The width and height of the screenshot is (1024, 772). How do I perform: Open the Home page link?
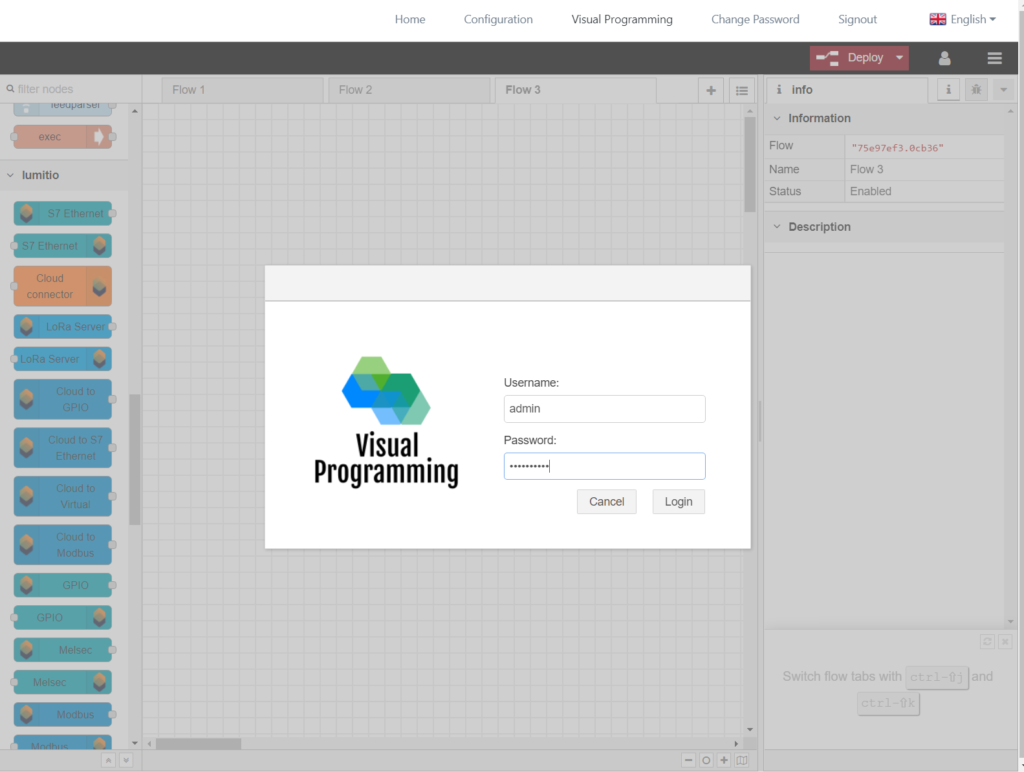410,20
